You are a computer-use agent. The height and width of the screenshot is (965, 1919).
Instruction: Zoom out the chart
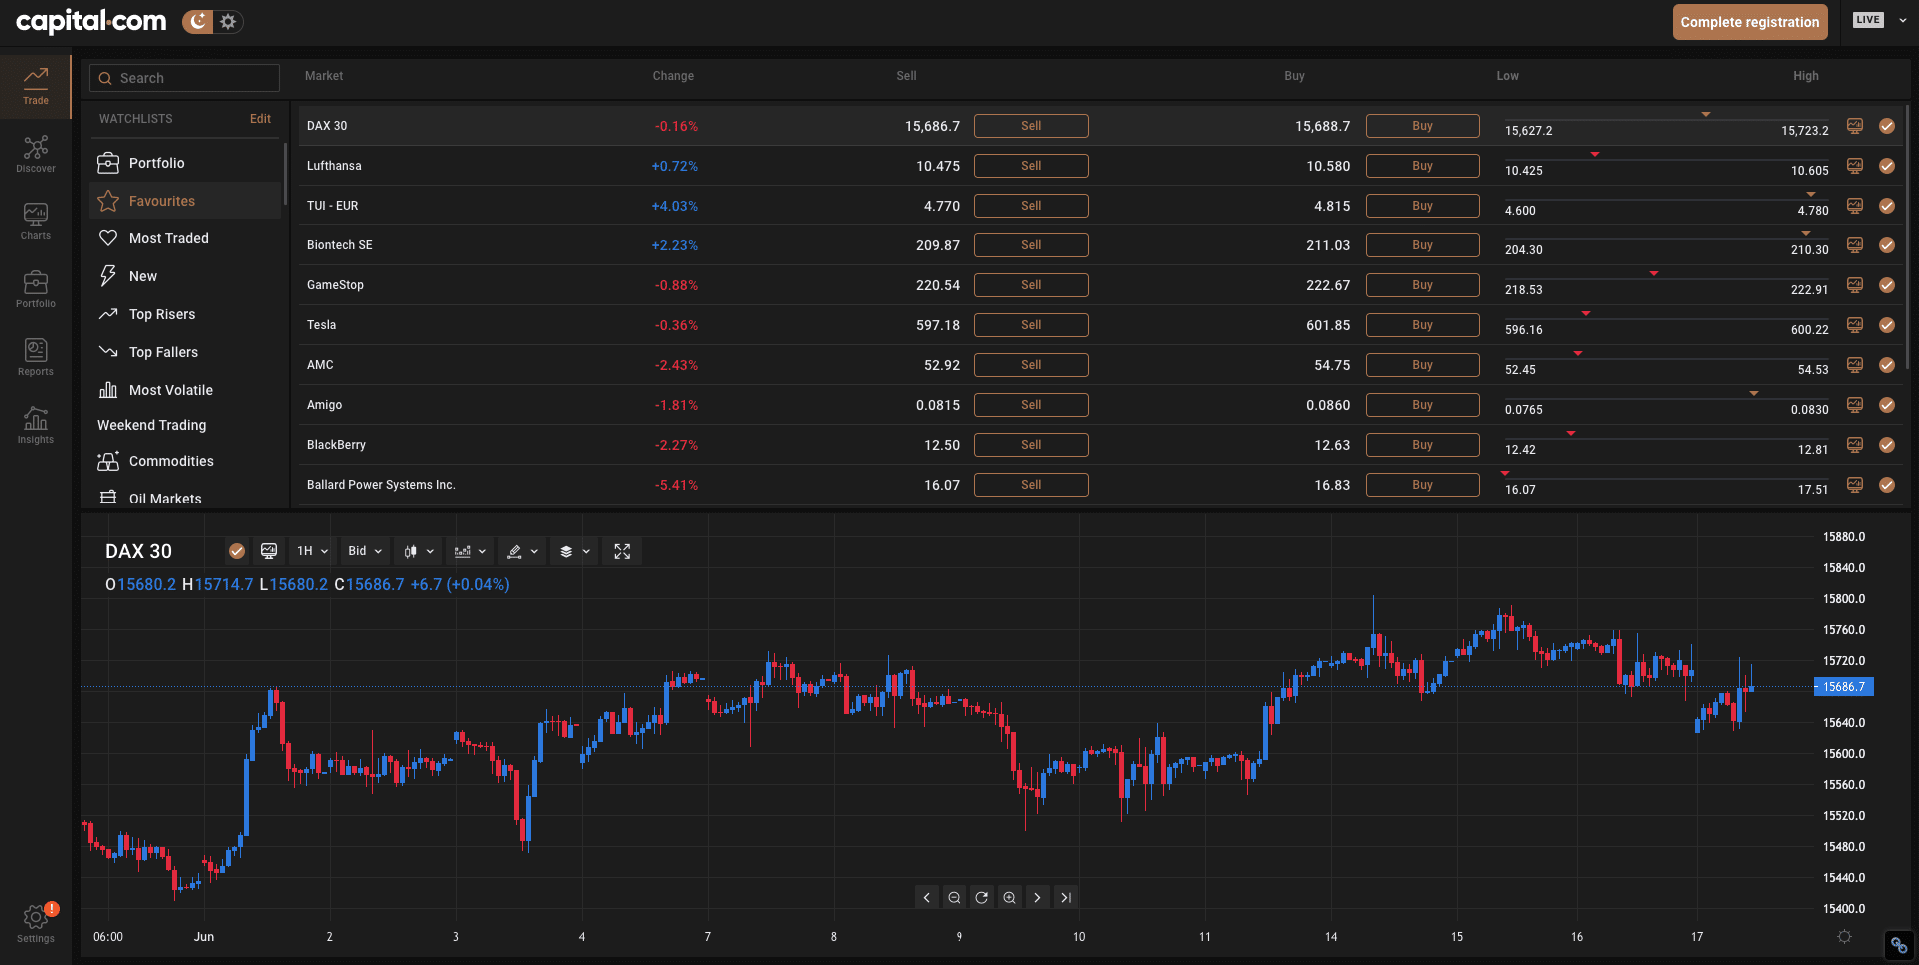coord(954,897)
